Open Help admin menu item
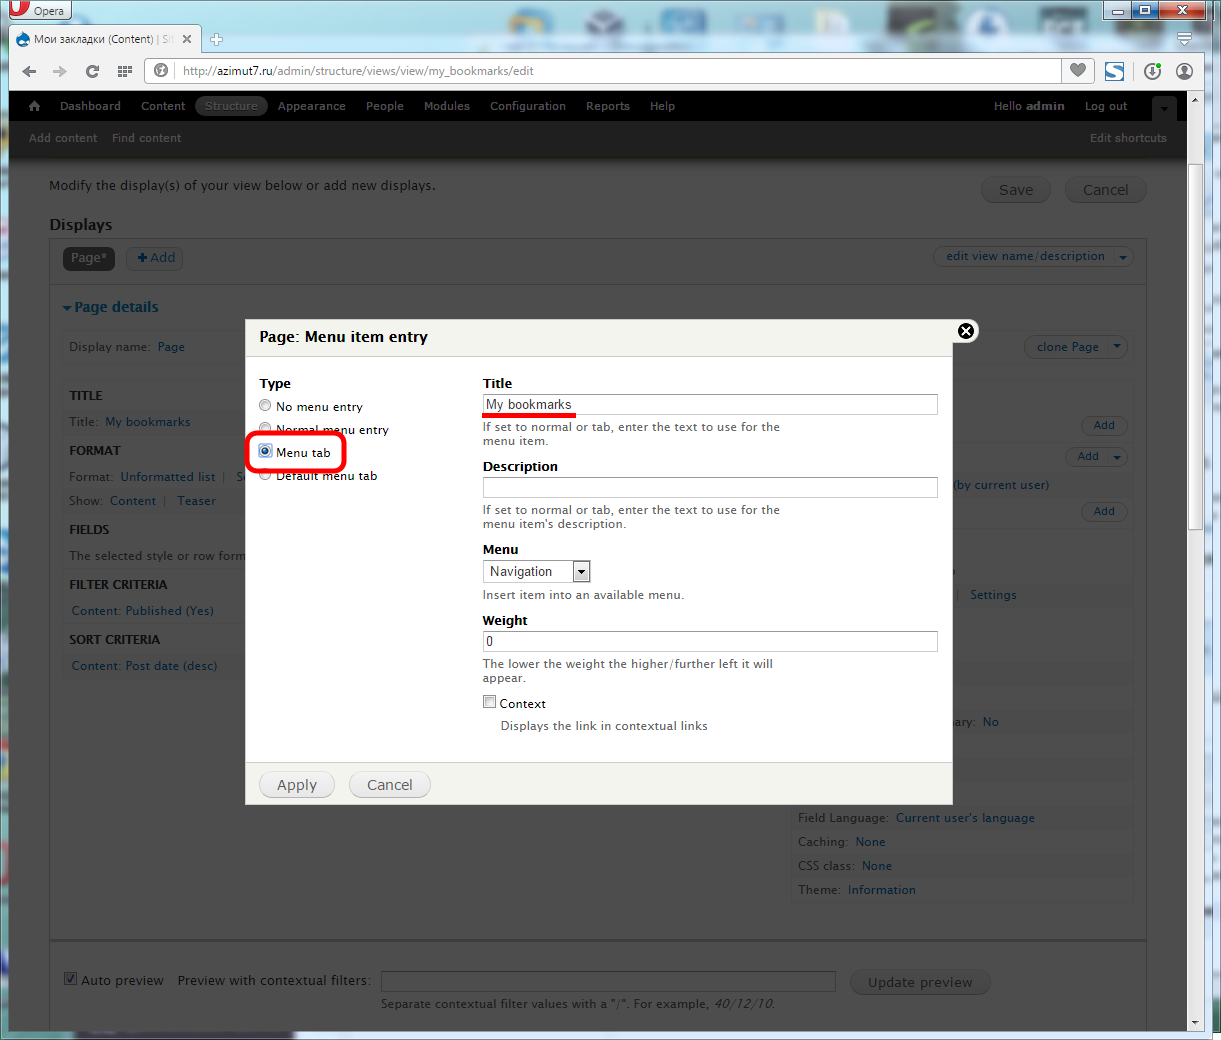This screenshot has width=1221, height=1040. coord(662,106)
